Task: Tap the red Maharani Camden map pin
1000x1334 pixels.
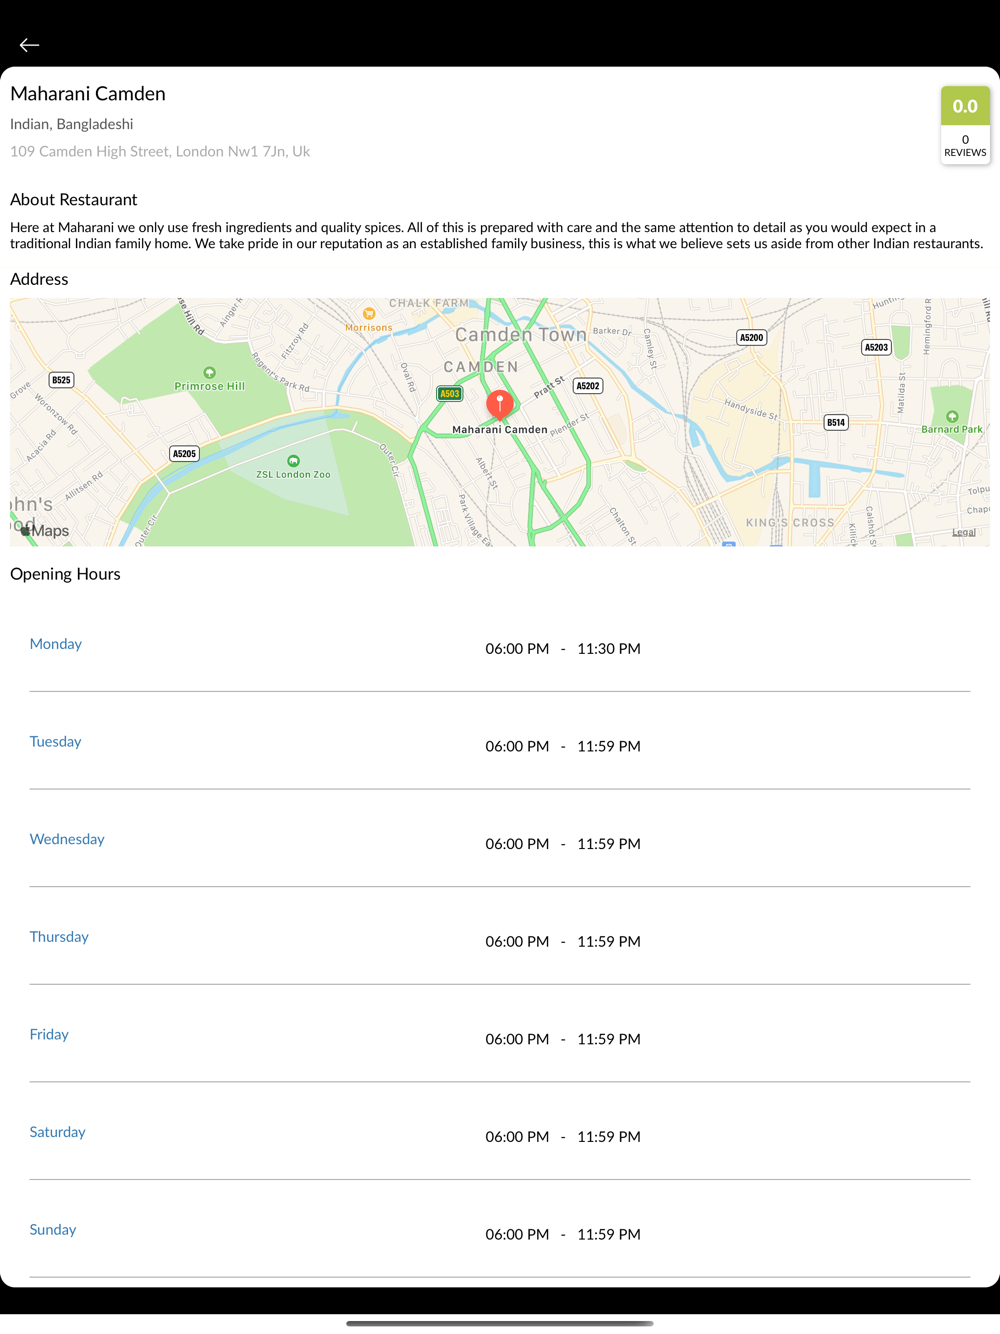Action: tap(500, 404)
